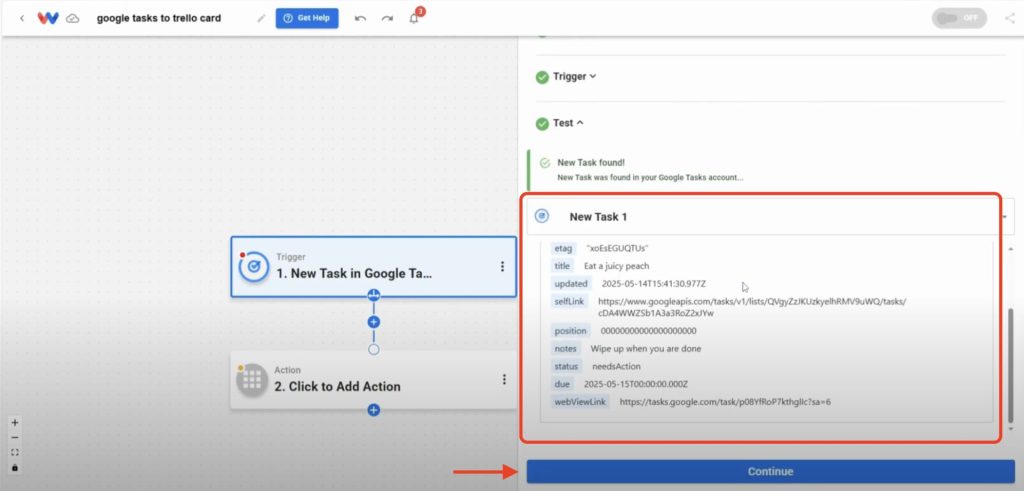Redo the last change
The height and width of the screenshot is (491, 1024).
pyautogui.click(x=387, y=18)
